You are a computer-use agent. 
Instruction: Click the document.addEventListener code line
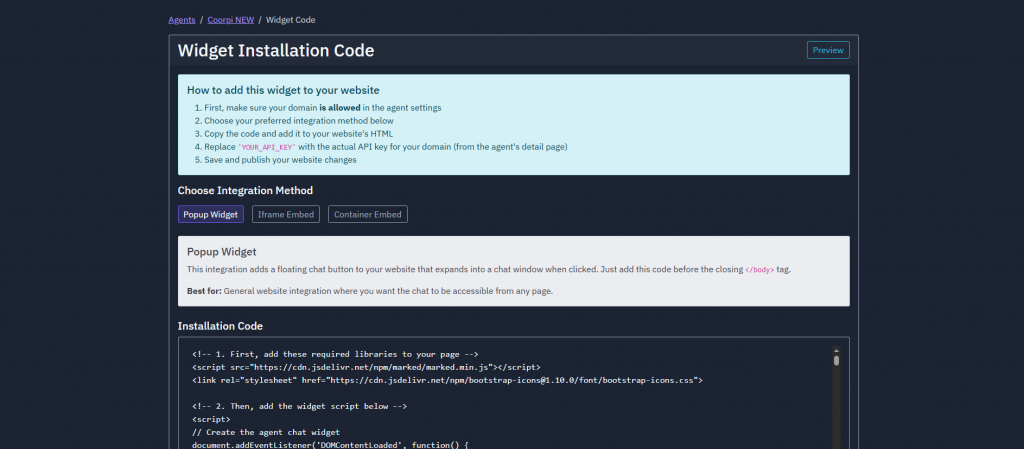pyautogui.click(x=330, y=444)
